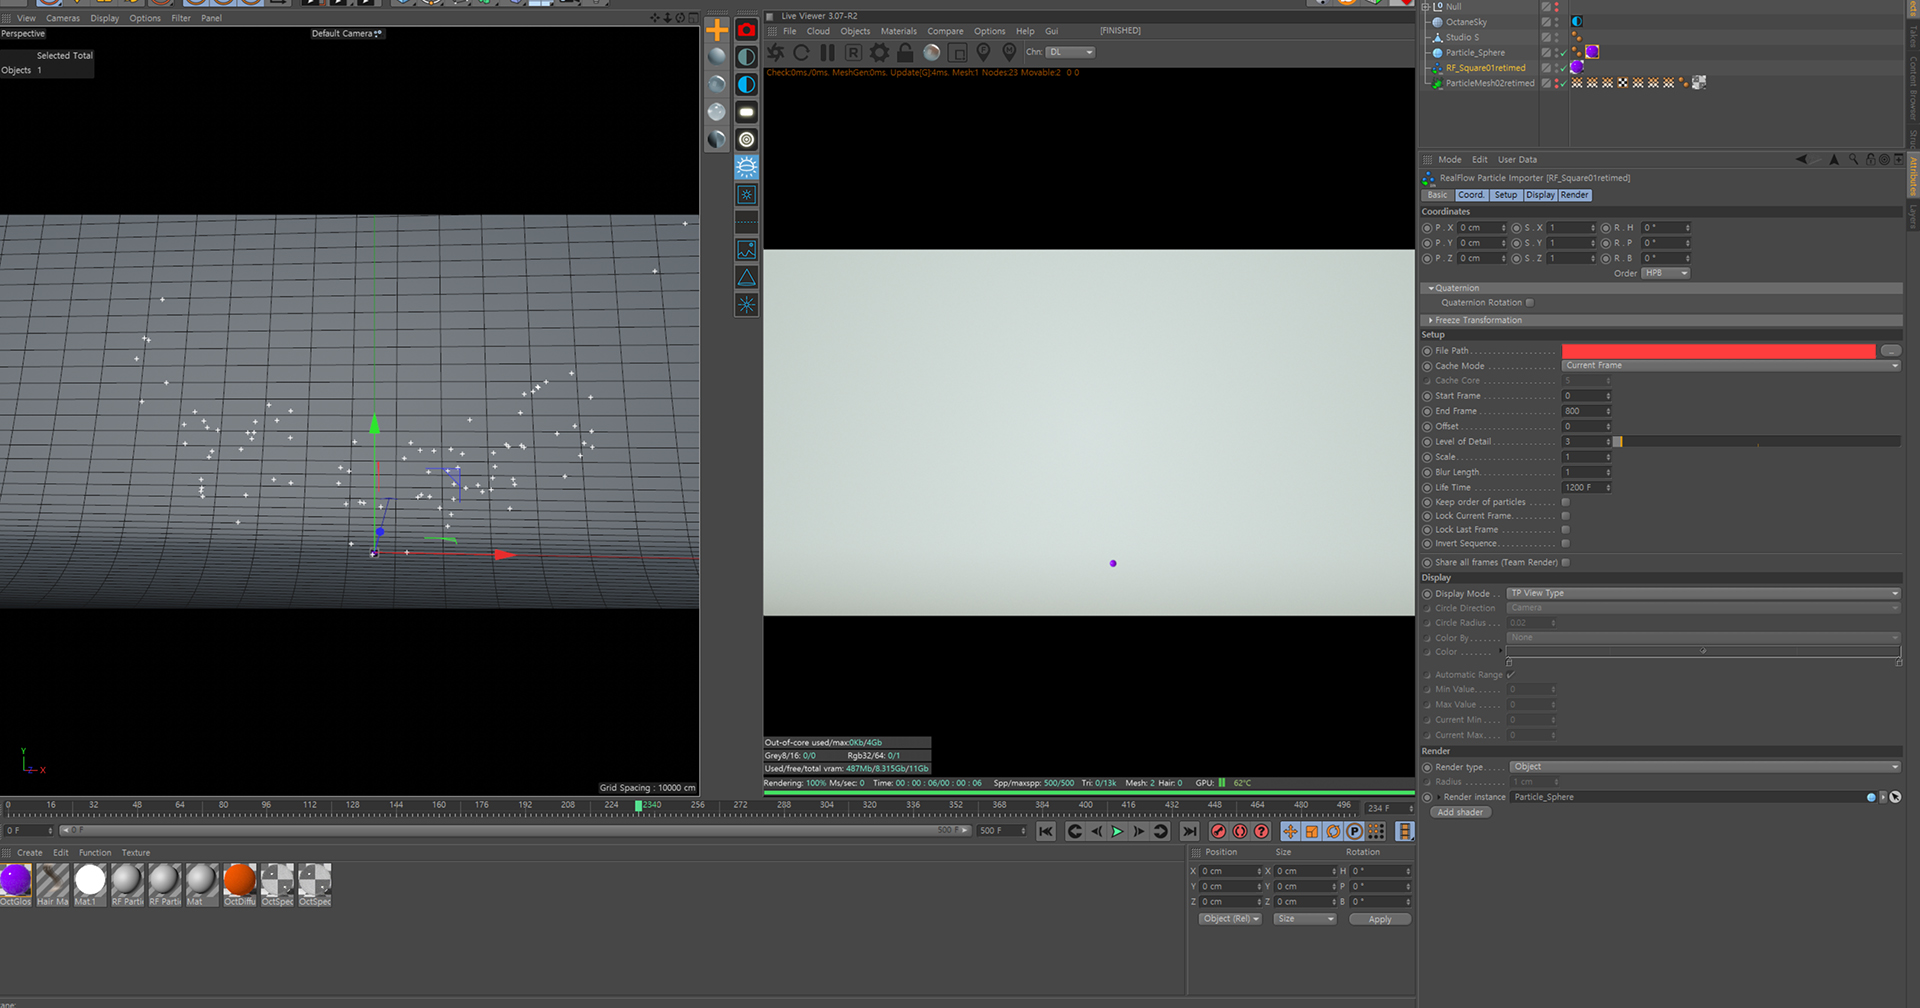The width and height of the screenshot is (1920, 1008).
Task: Toggle position key recording move icon
Action: (x=1290, y=831)
